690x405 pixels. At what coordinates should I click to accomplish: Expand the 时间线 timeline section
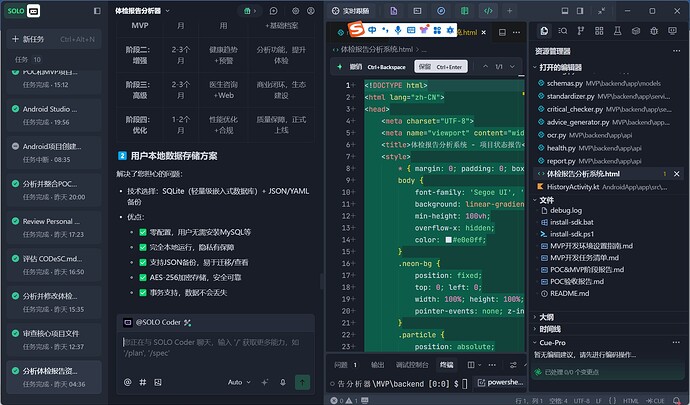(x=547, y=329)
